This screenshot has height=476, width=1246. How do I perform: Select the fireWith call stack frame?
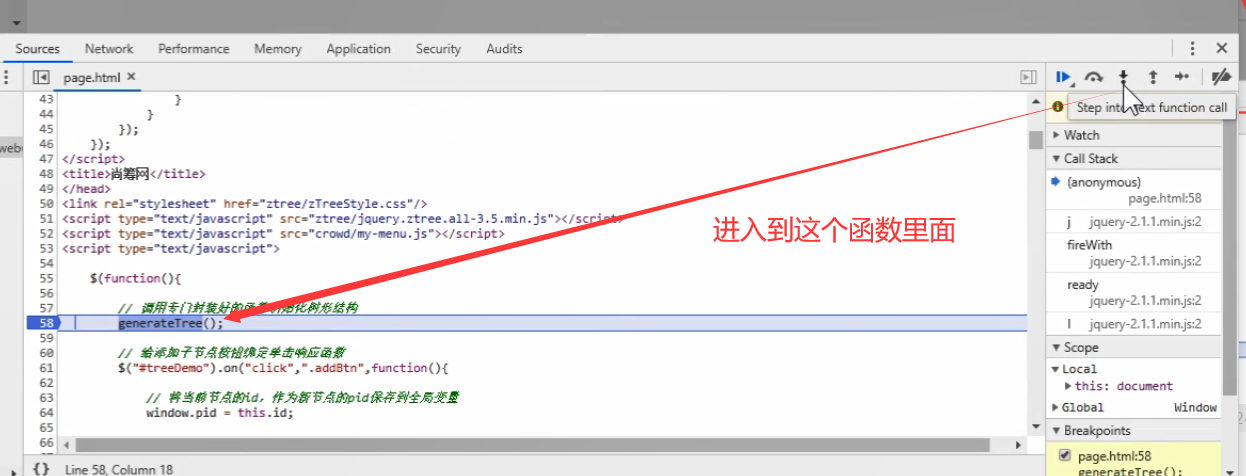click(1134, 253)
